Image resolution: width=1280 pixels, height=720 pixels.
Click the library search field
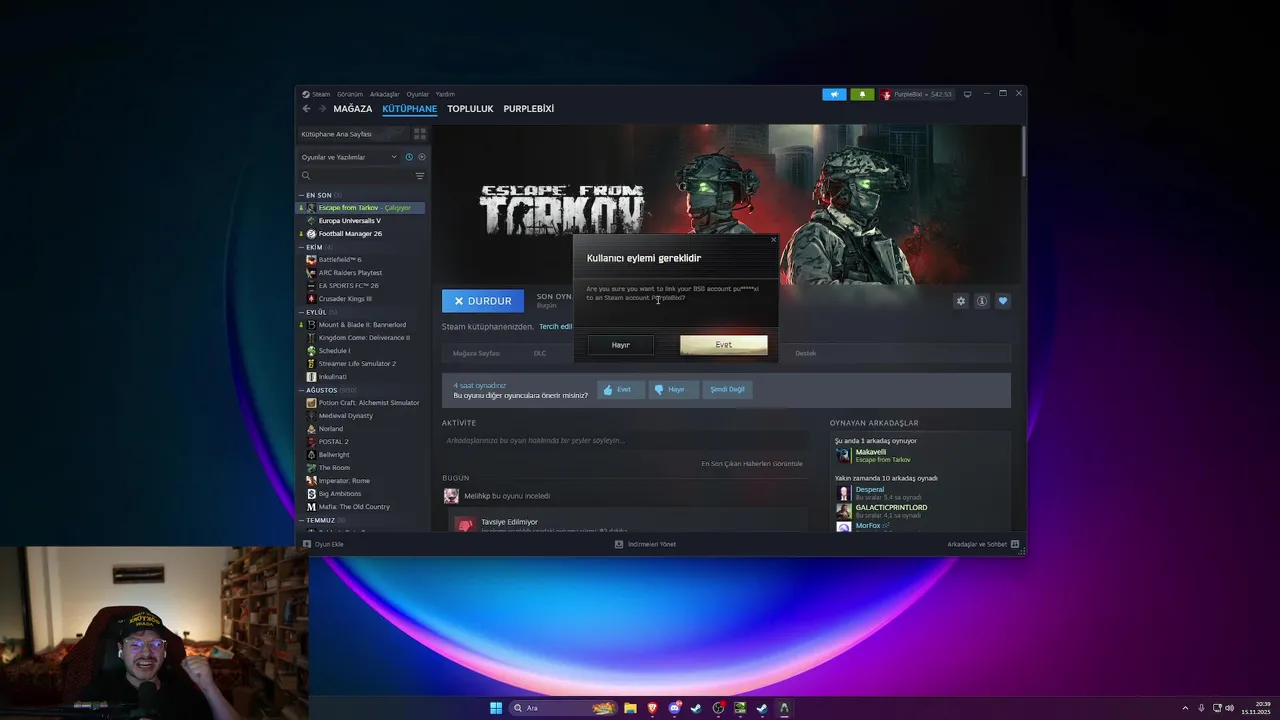point(356,176)
